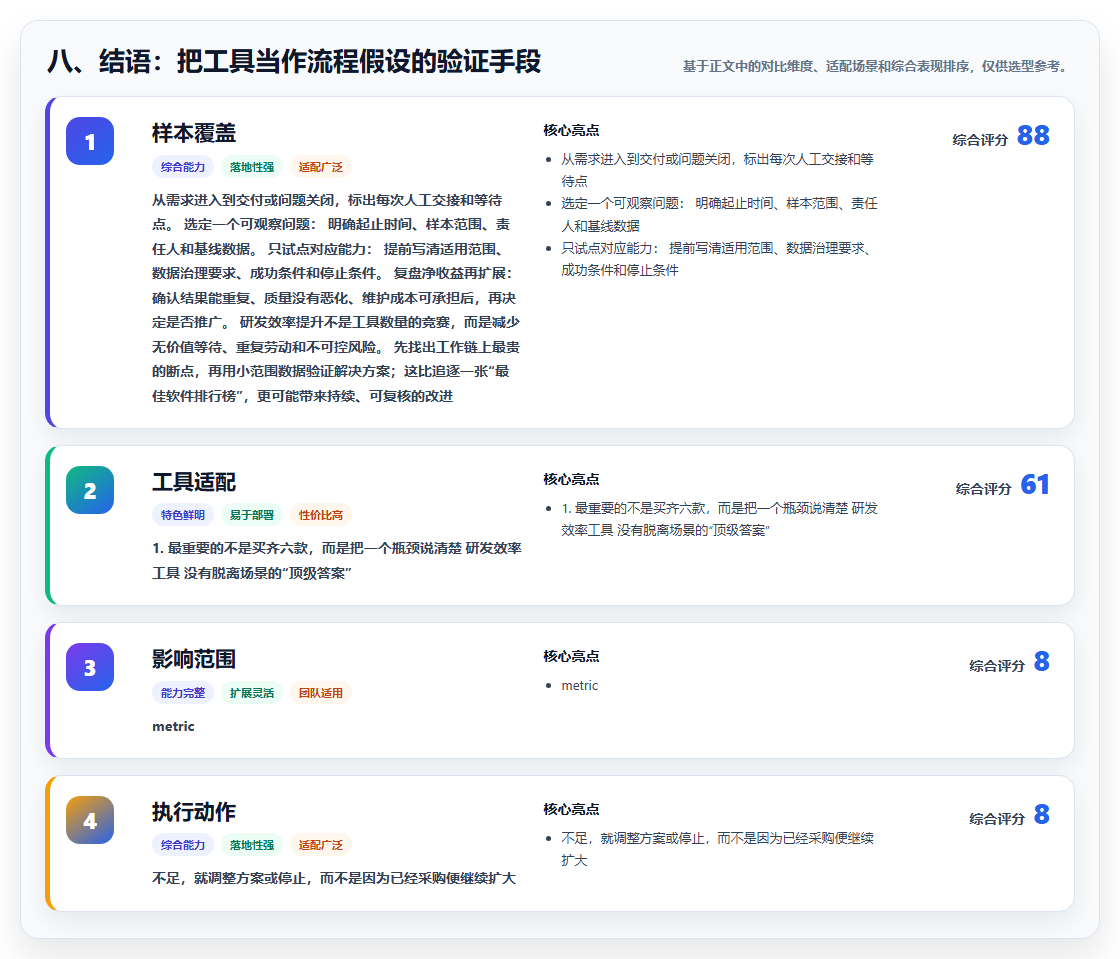Click the score value 61
Viewport: 1120px width, 959px height.
(x=1035, y=485)
